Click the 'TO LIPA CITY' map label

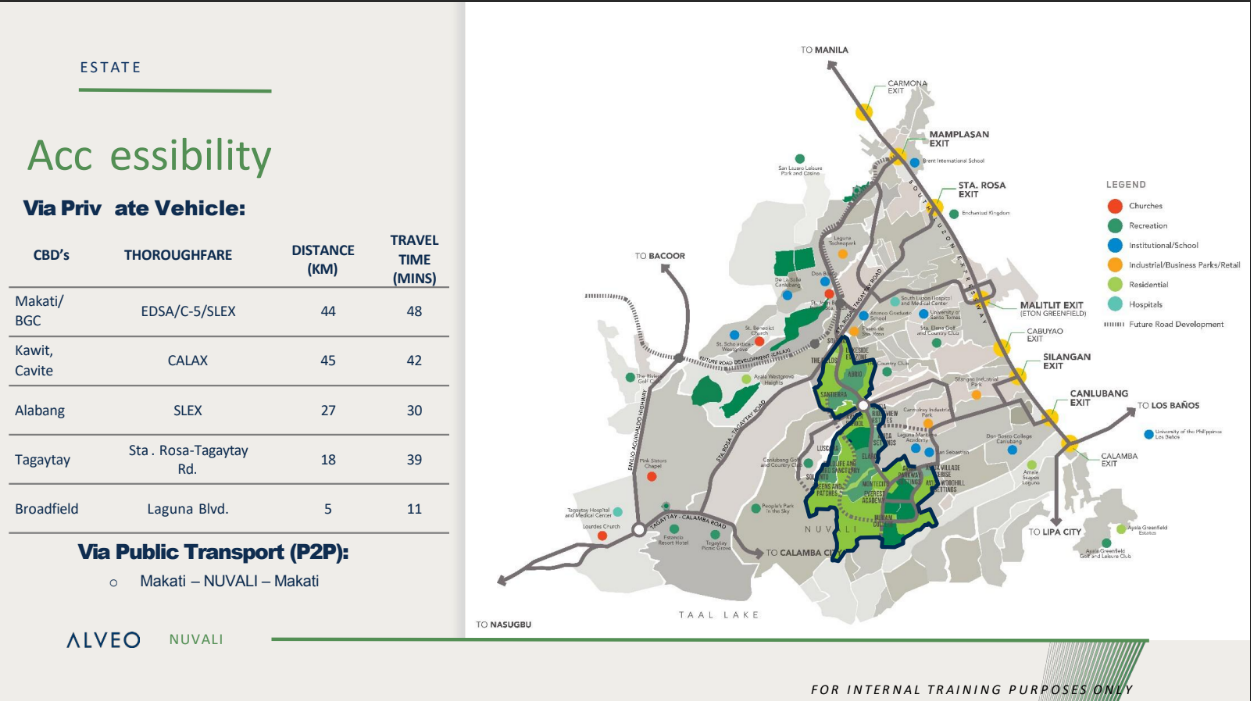pos(1056,532)
